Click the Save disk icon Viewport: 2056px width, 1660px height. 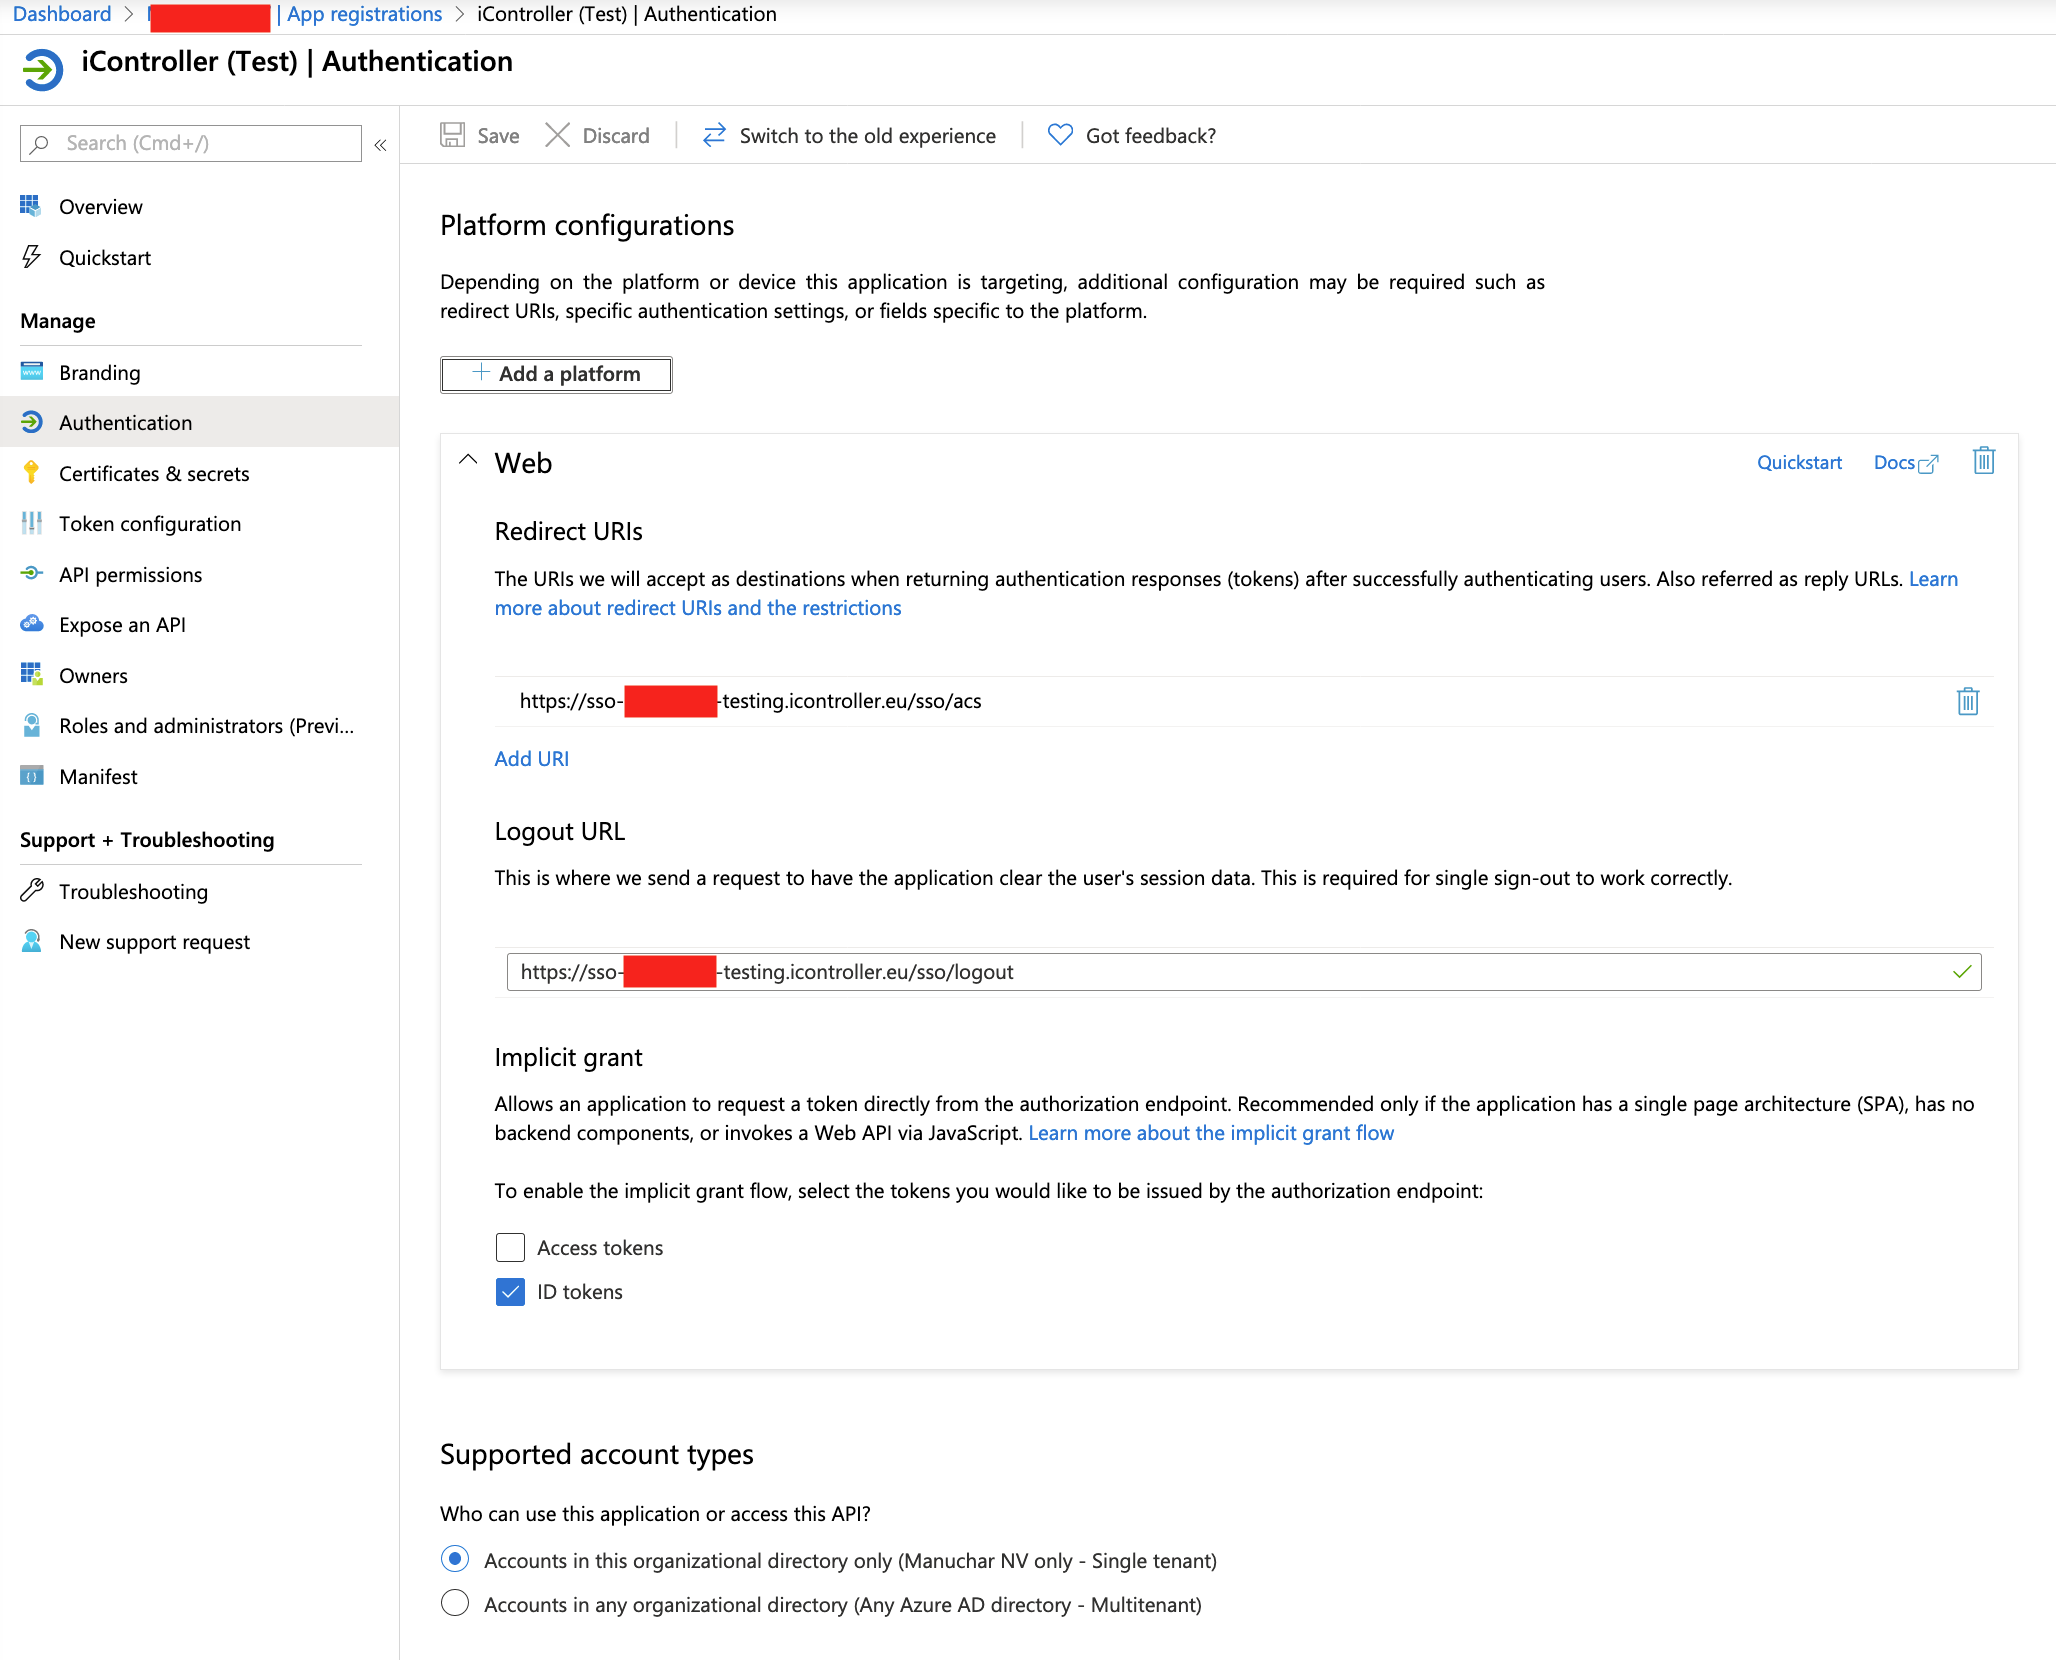coord(453,135)
